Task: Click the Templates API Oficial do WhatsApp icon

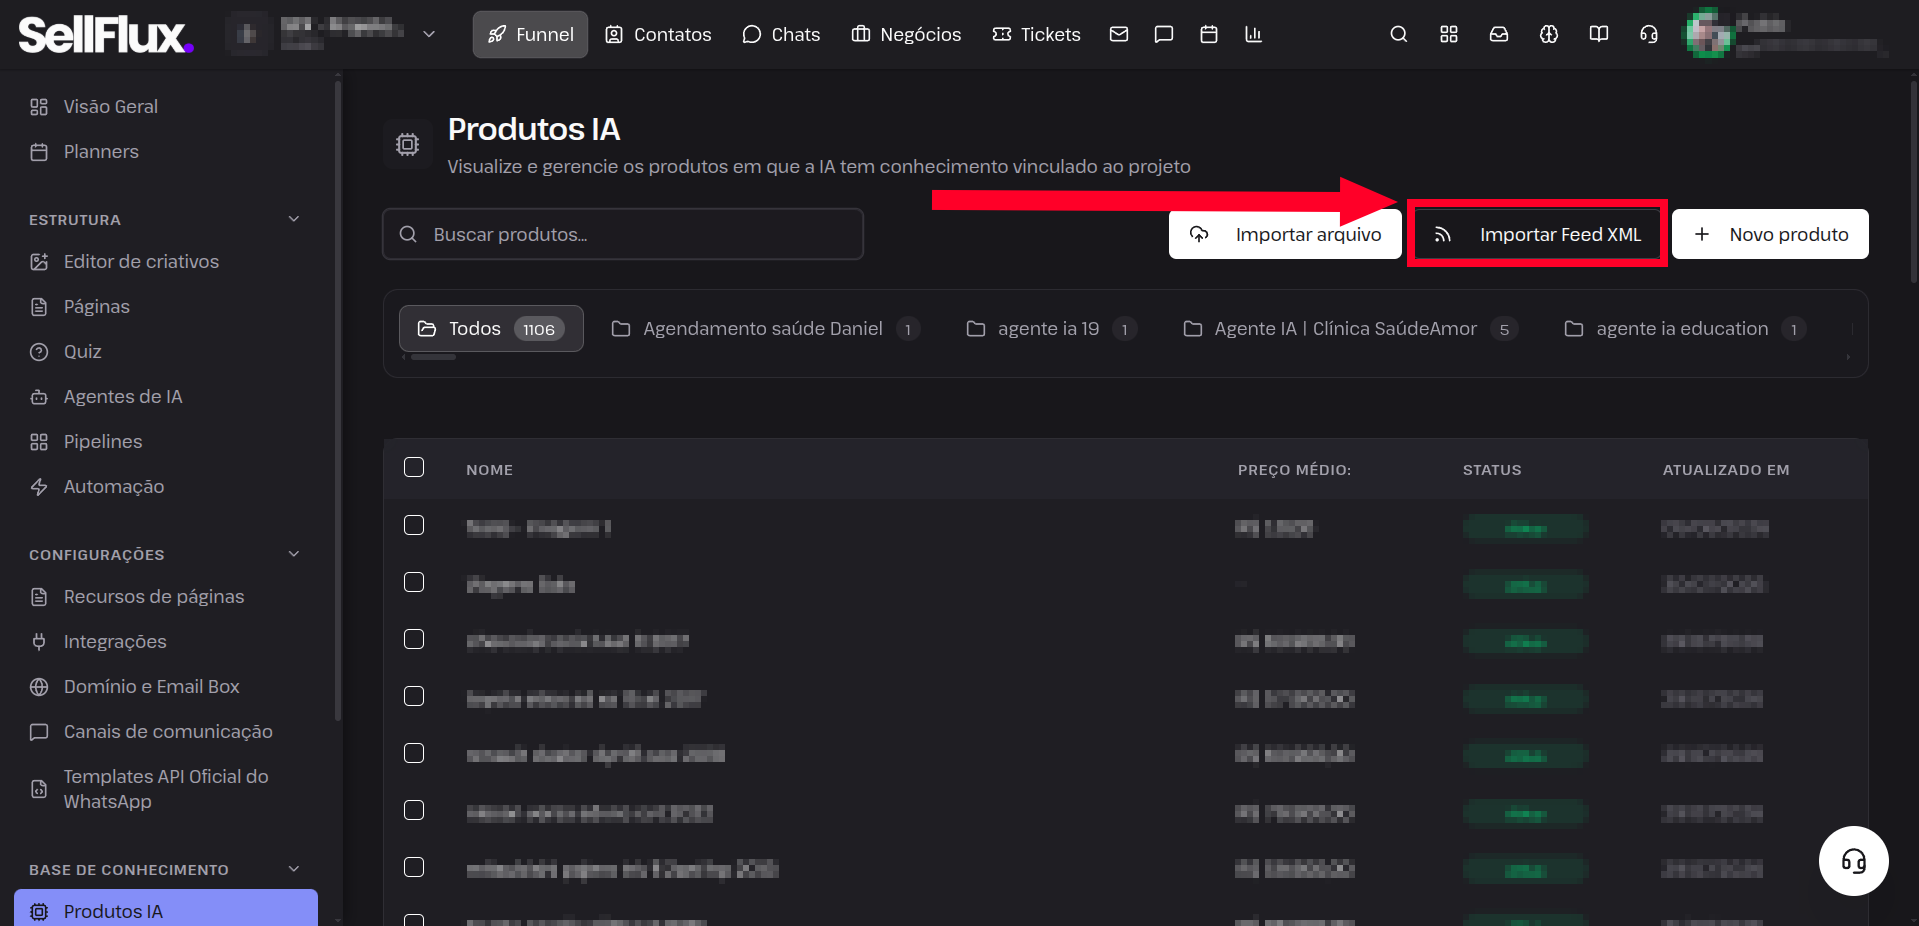Action: point(39,789)
